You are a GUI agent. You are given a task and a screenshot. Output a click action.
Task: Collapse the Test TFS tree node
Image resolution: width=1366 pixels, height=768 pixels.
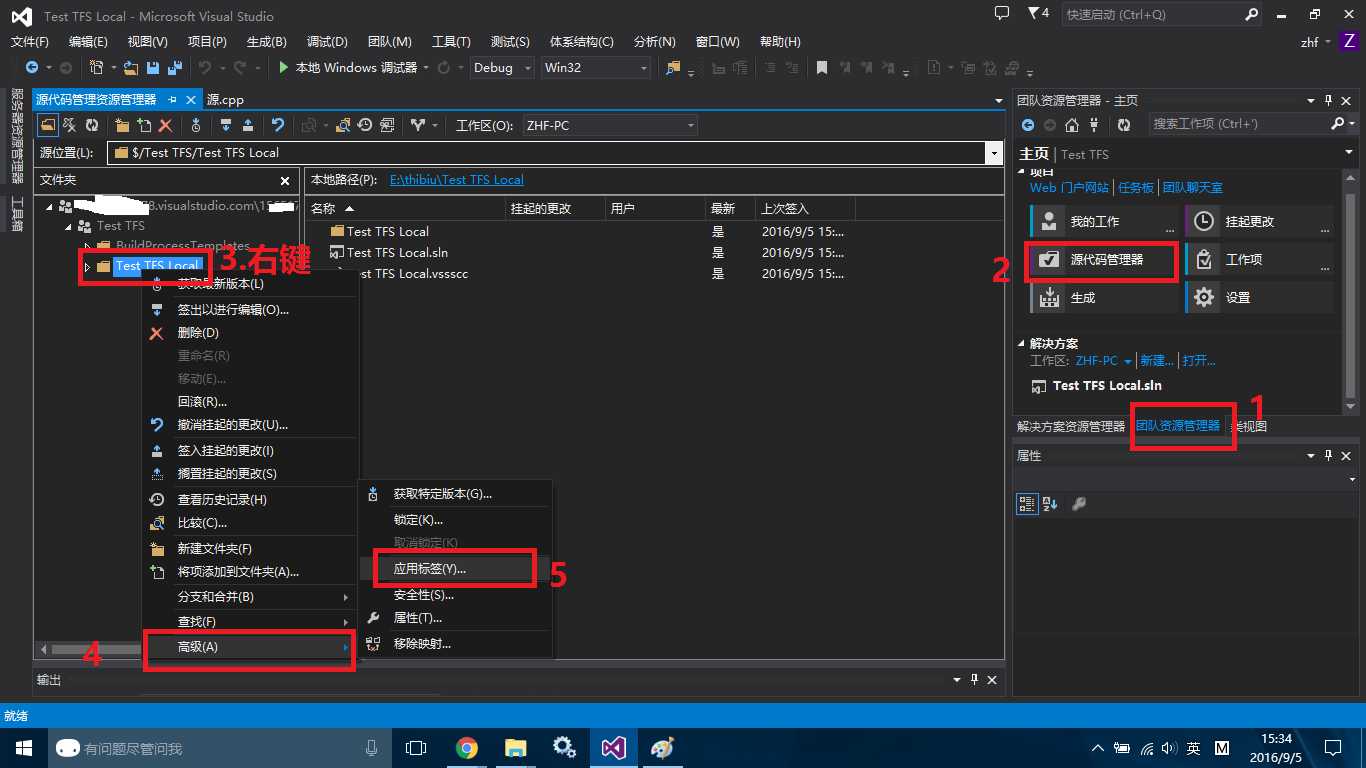pos(68,226)
